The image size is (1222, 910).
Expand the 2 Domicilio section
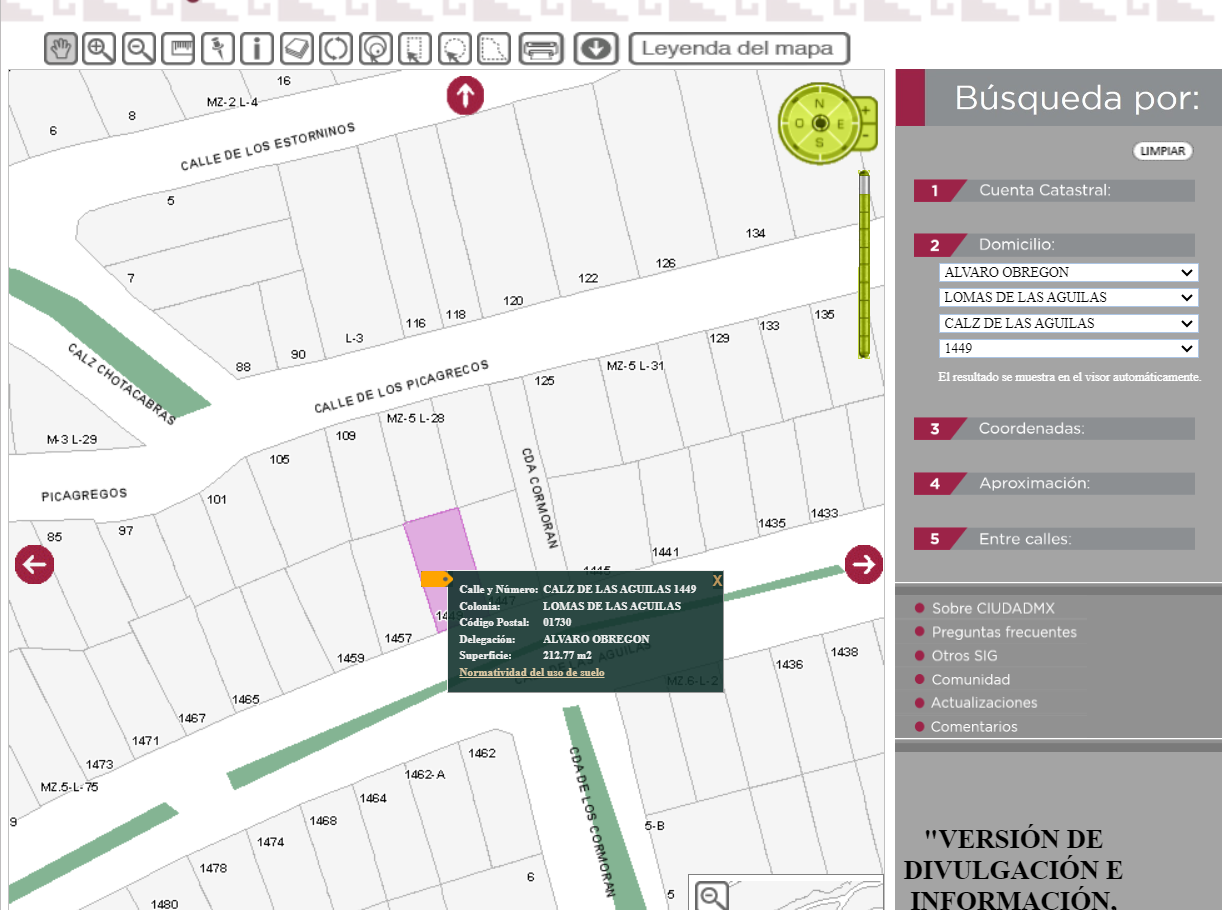[x=1054, y=245]
